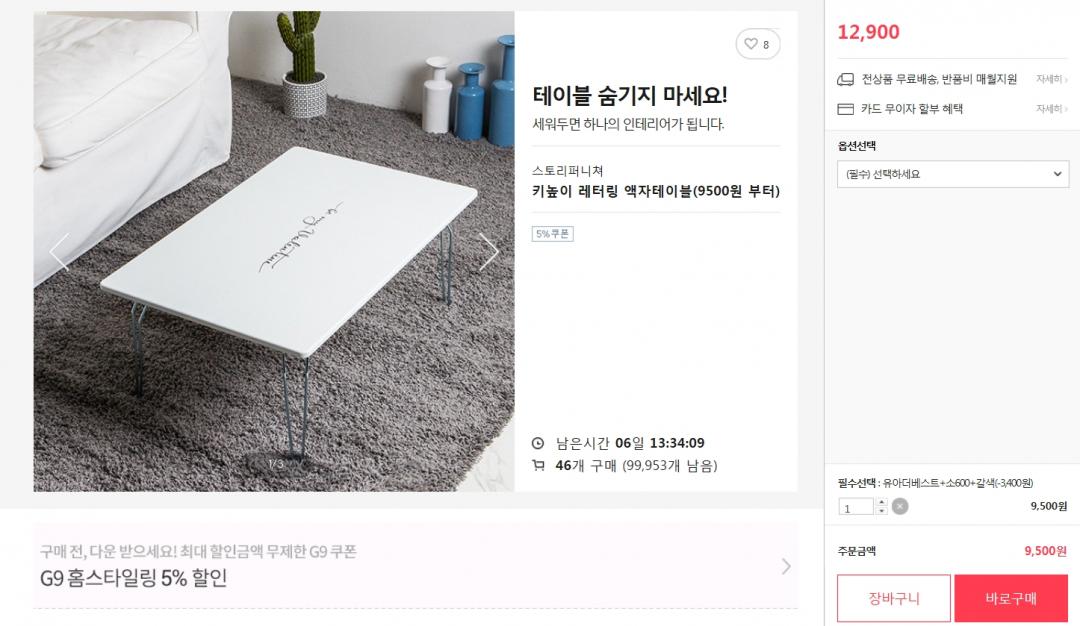The width and height of the screenshot is (1080, 626).
Task: Click 자세히 link for card installment benefit
Action: (x=1051, y=109)
